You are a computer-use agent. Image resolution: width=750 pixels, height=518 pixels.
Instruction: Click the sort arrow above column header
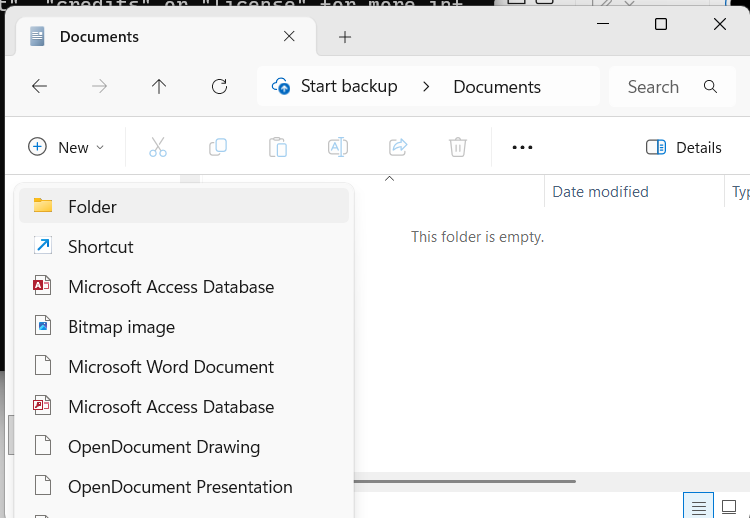(x=389, y=178)
